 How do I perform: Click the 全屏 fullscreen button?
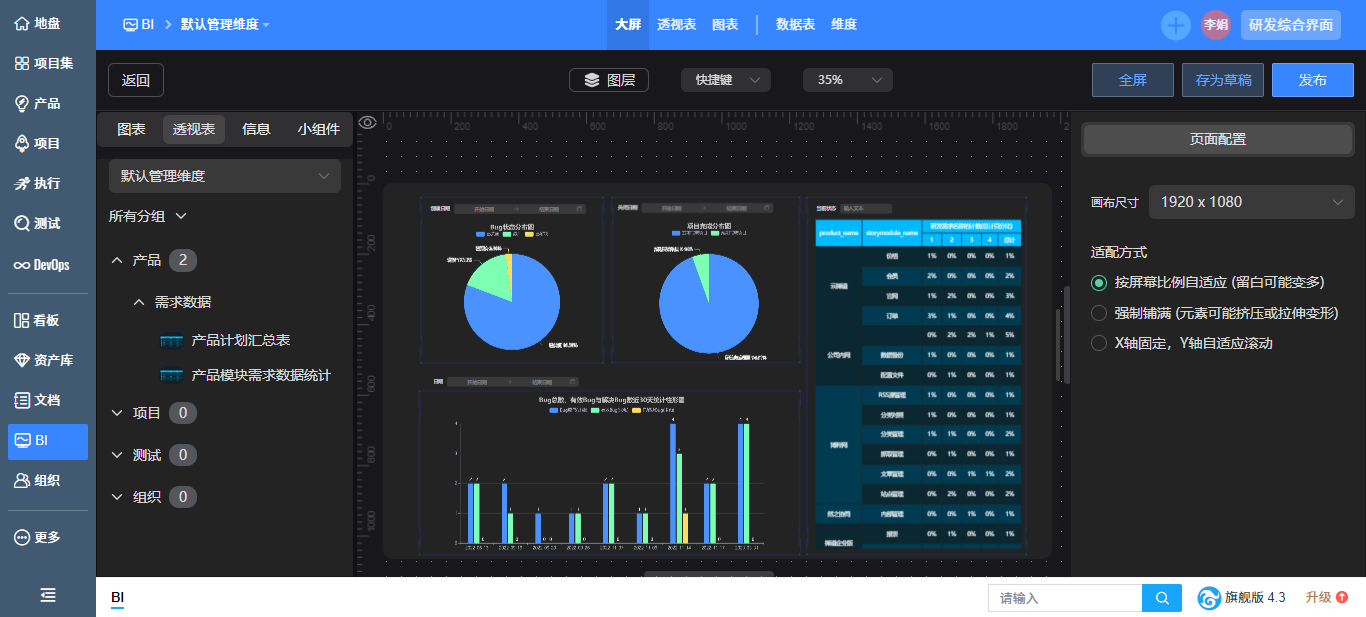click(1133, 80)
